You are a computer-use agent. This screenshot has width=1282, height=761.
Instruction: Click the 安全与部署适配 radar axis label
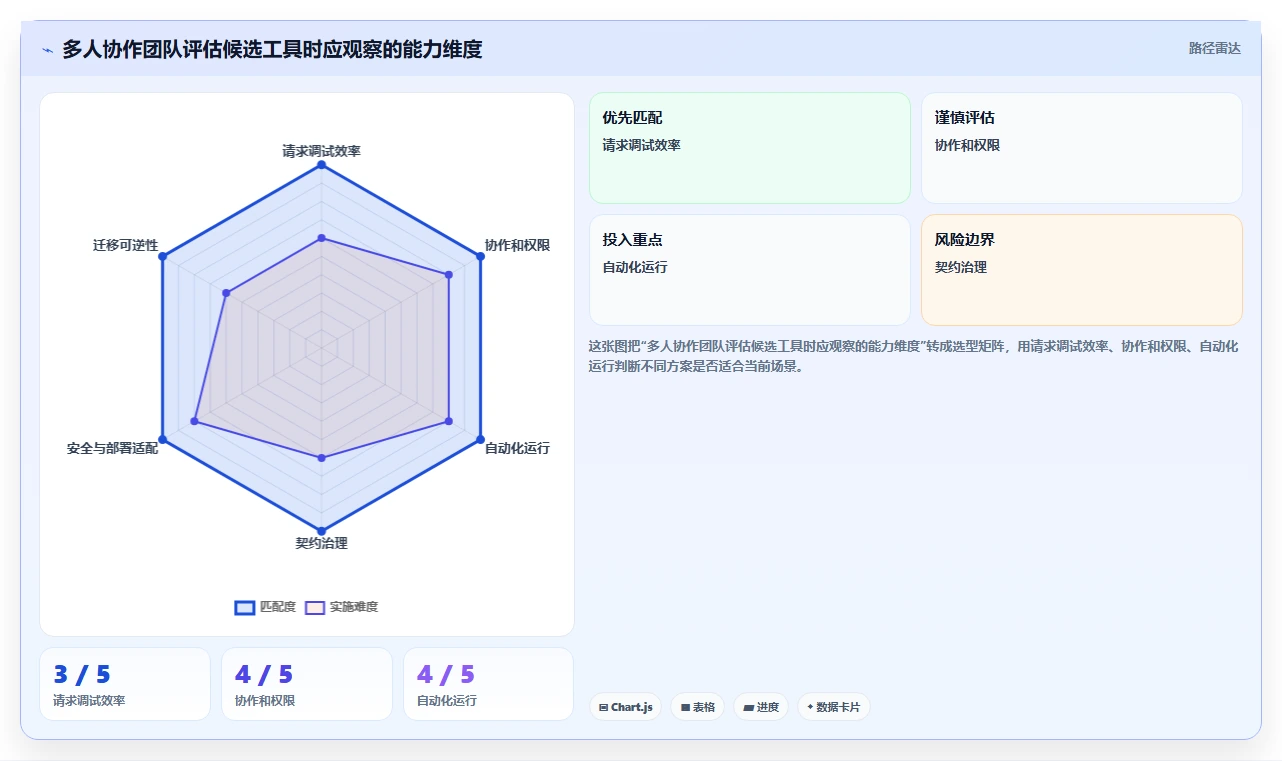tap(112, 448)
